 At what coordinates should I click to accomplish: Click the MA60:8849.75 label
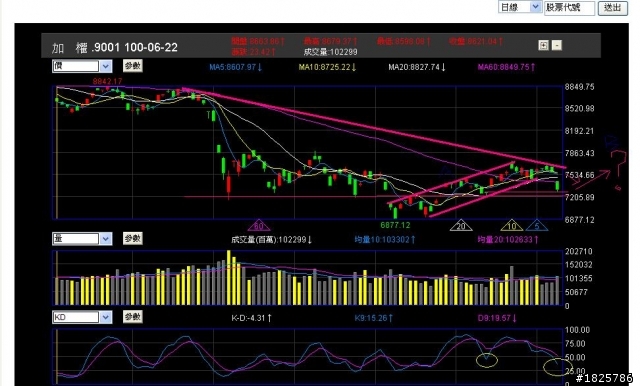click(x=506, y=67)
